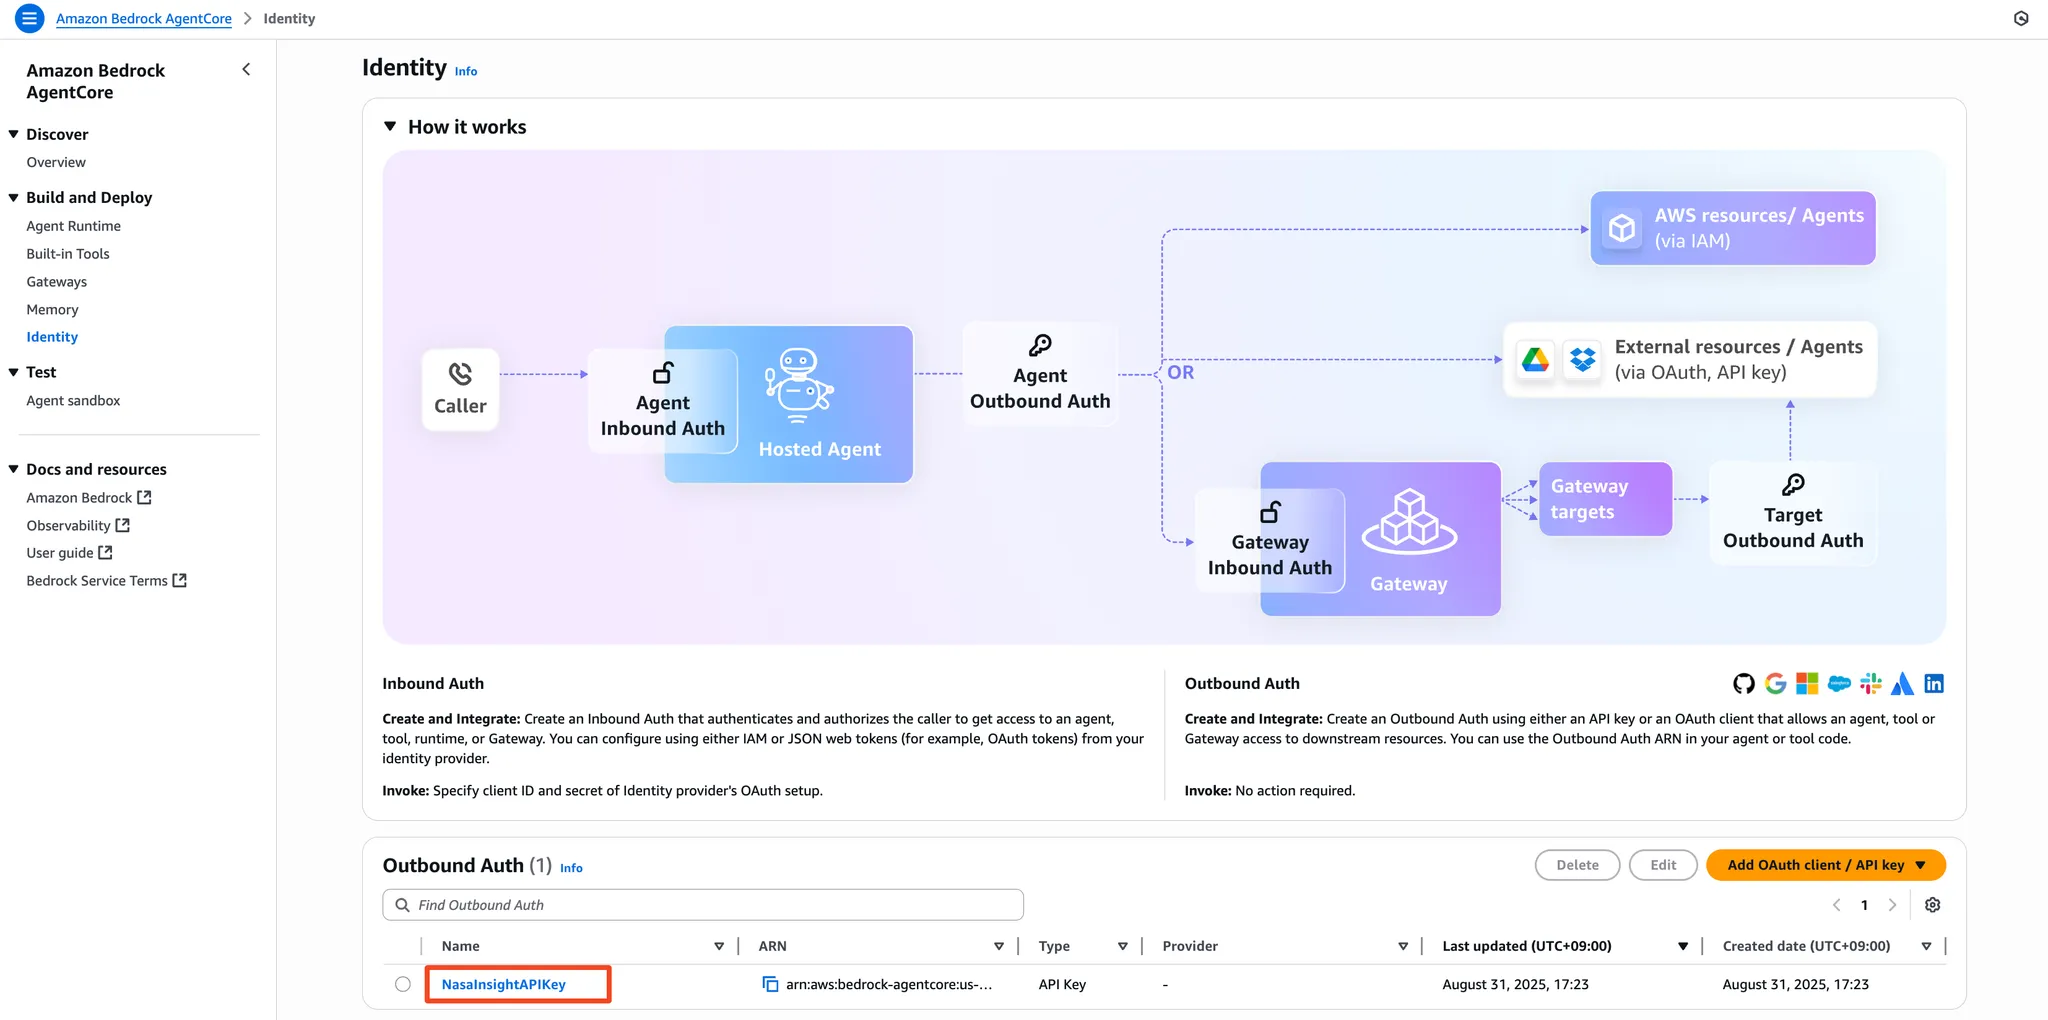Click the Gateway Inbound Auth lock icon
This screenshot has height=1020, width=2048.
1270,512
